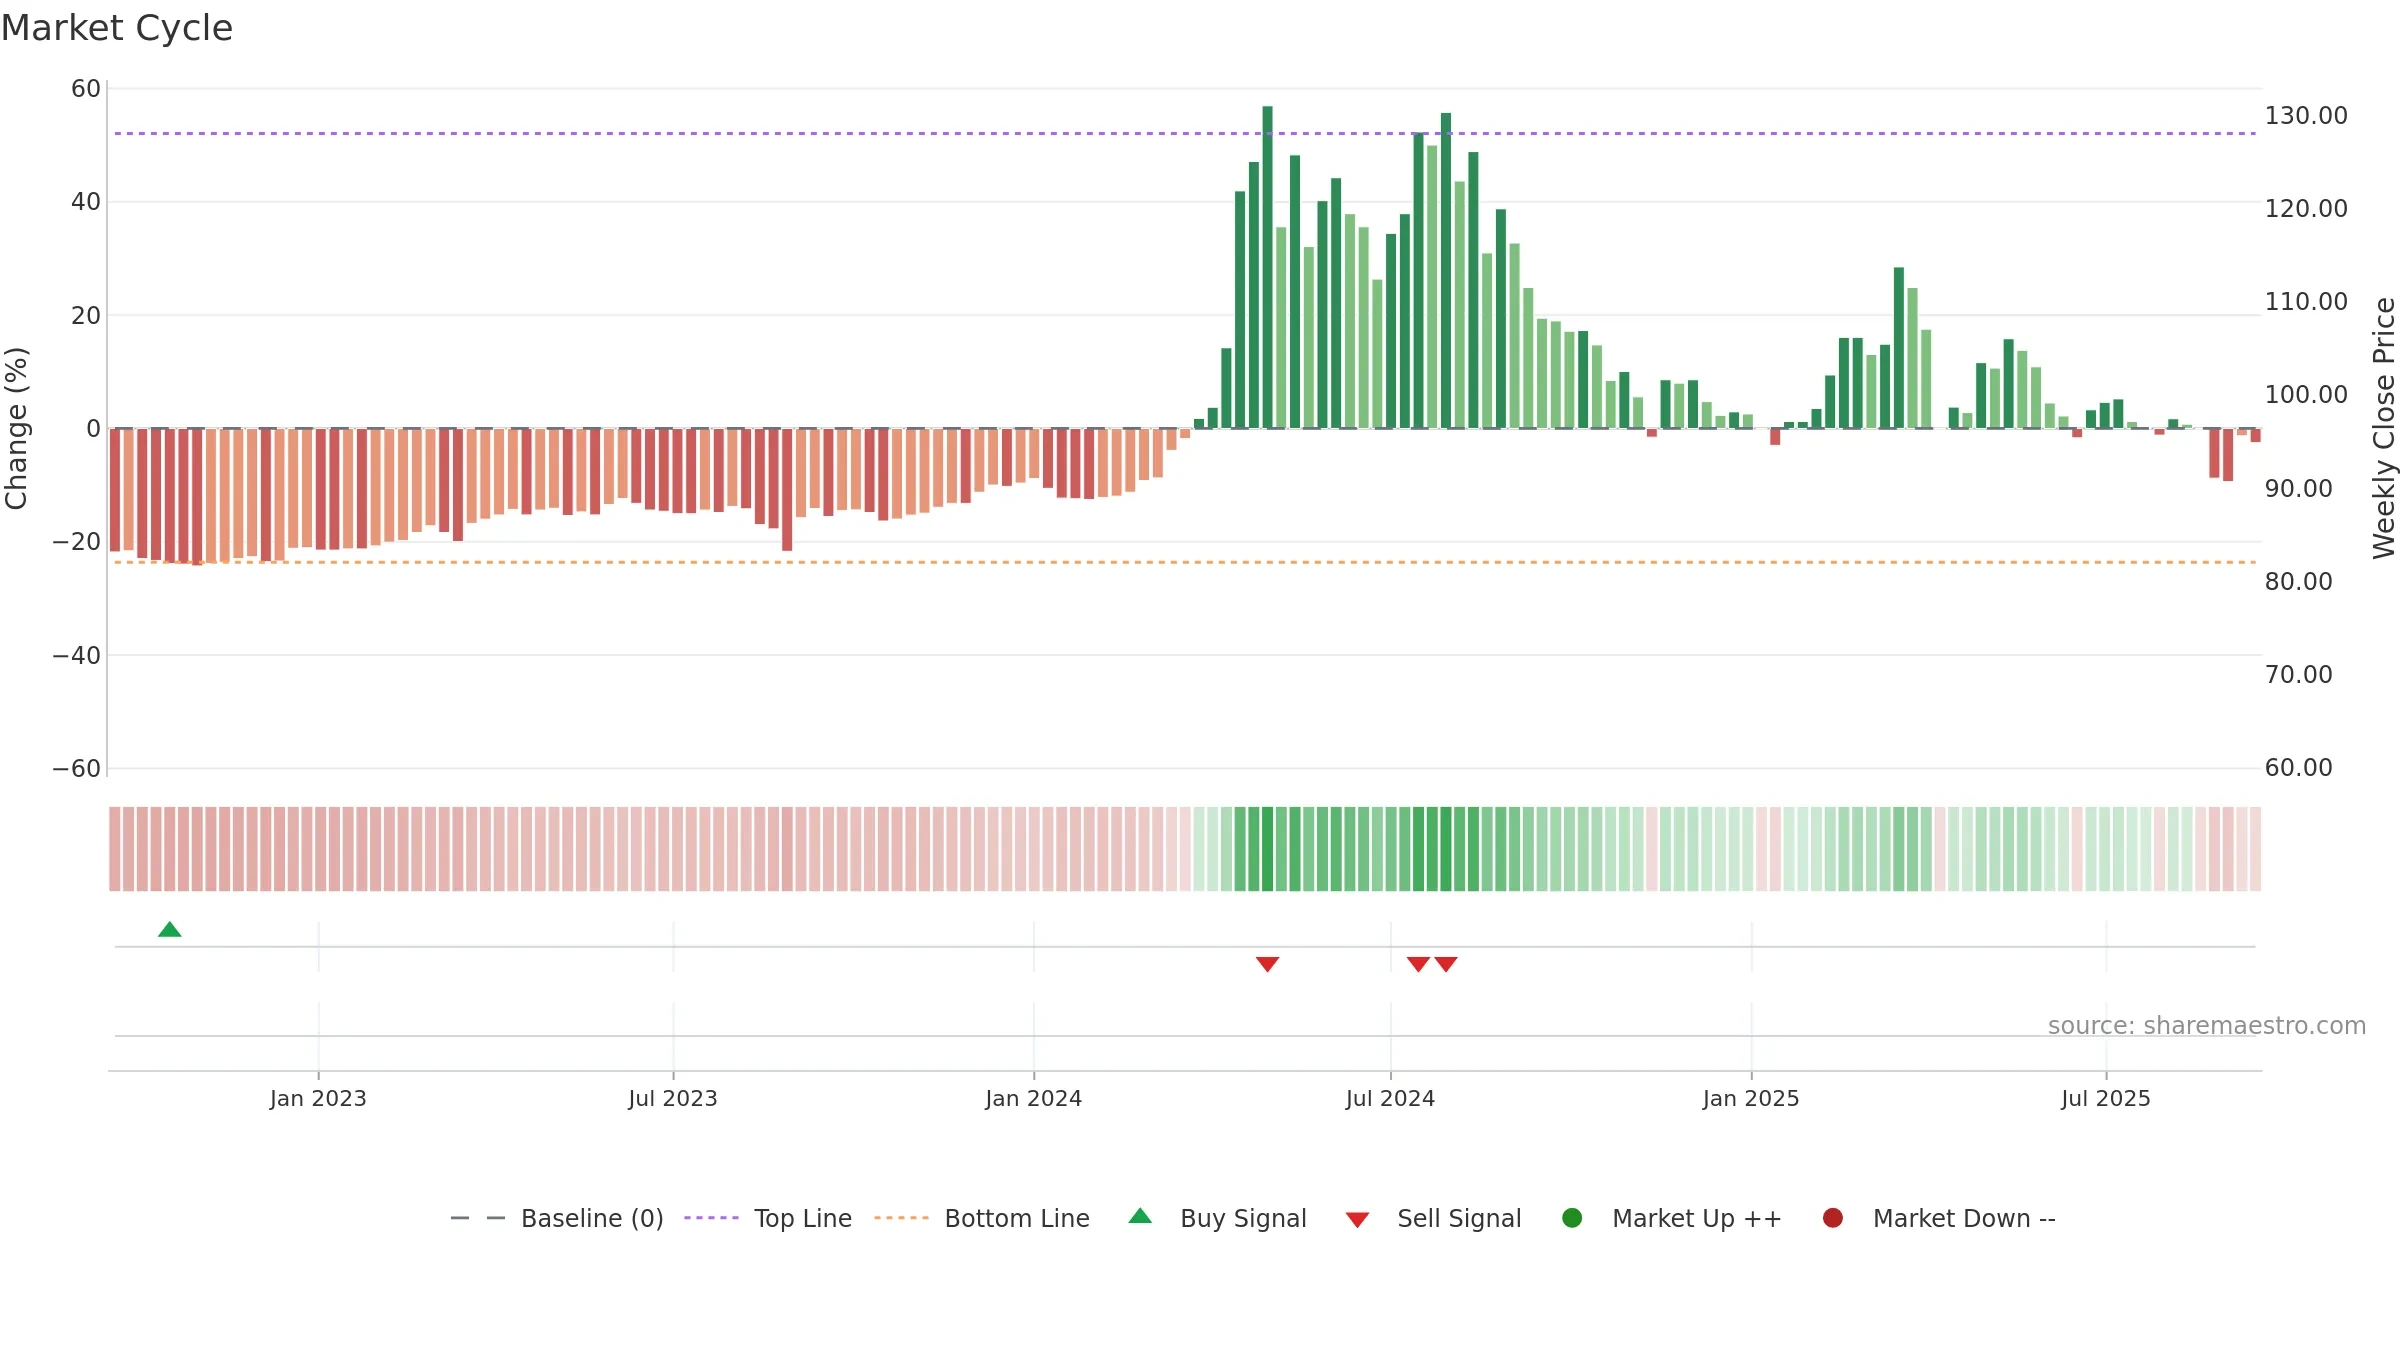Image resolution: width=2400 pixels, height=1350 pixels.
Task: Click the Jan 2024 axis label
Action: pyautogui.click(x=1033, y=1099)
